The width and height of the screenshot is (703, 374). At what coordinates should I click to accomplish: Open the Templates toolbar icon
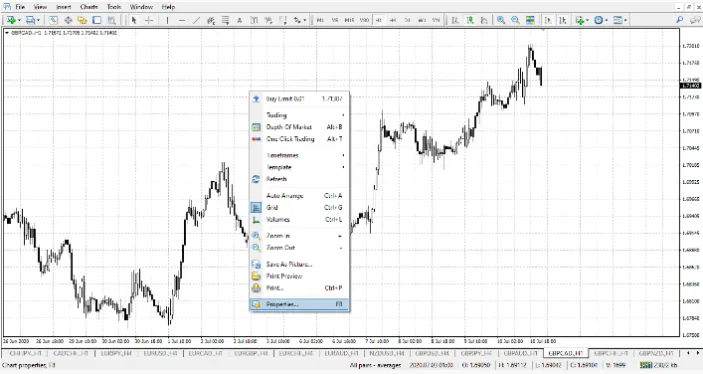tap(617, 20)
